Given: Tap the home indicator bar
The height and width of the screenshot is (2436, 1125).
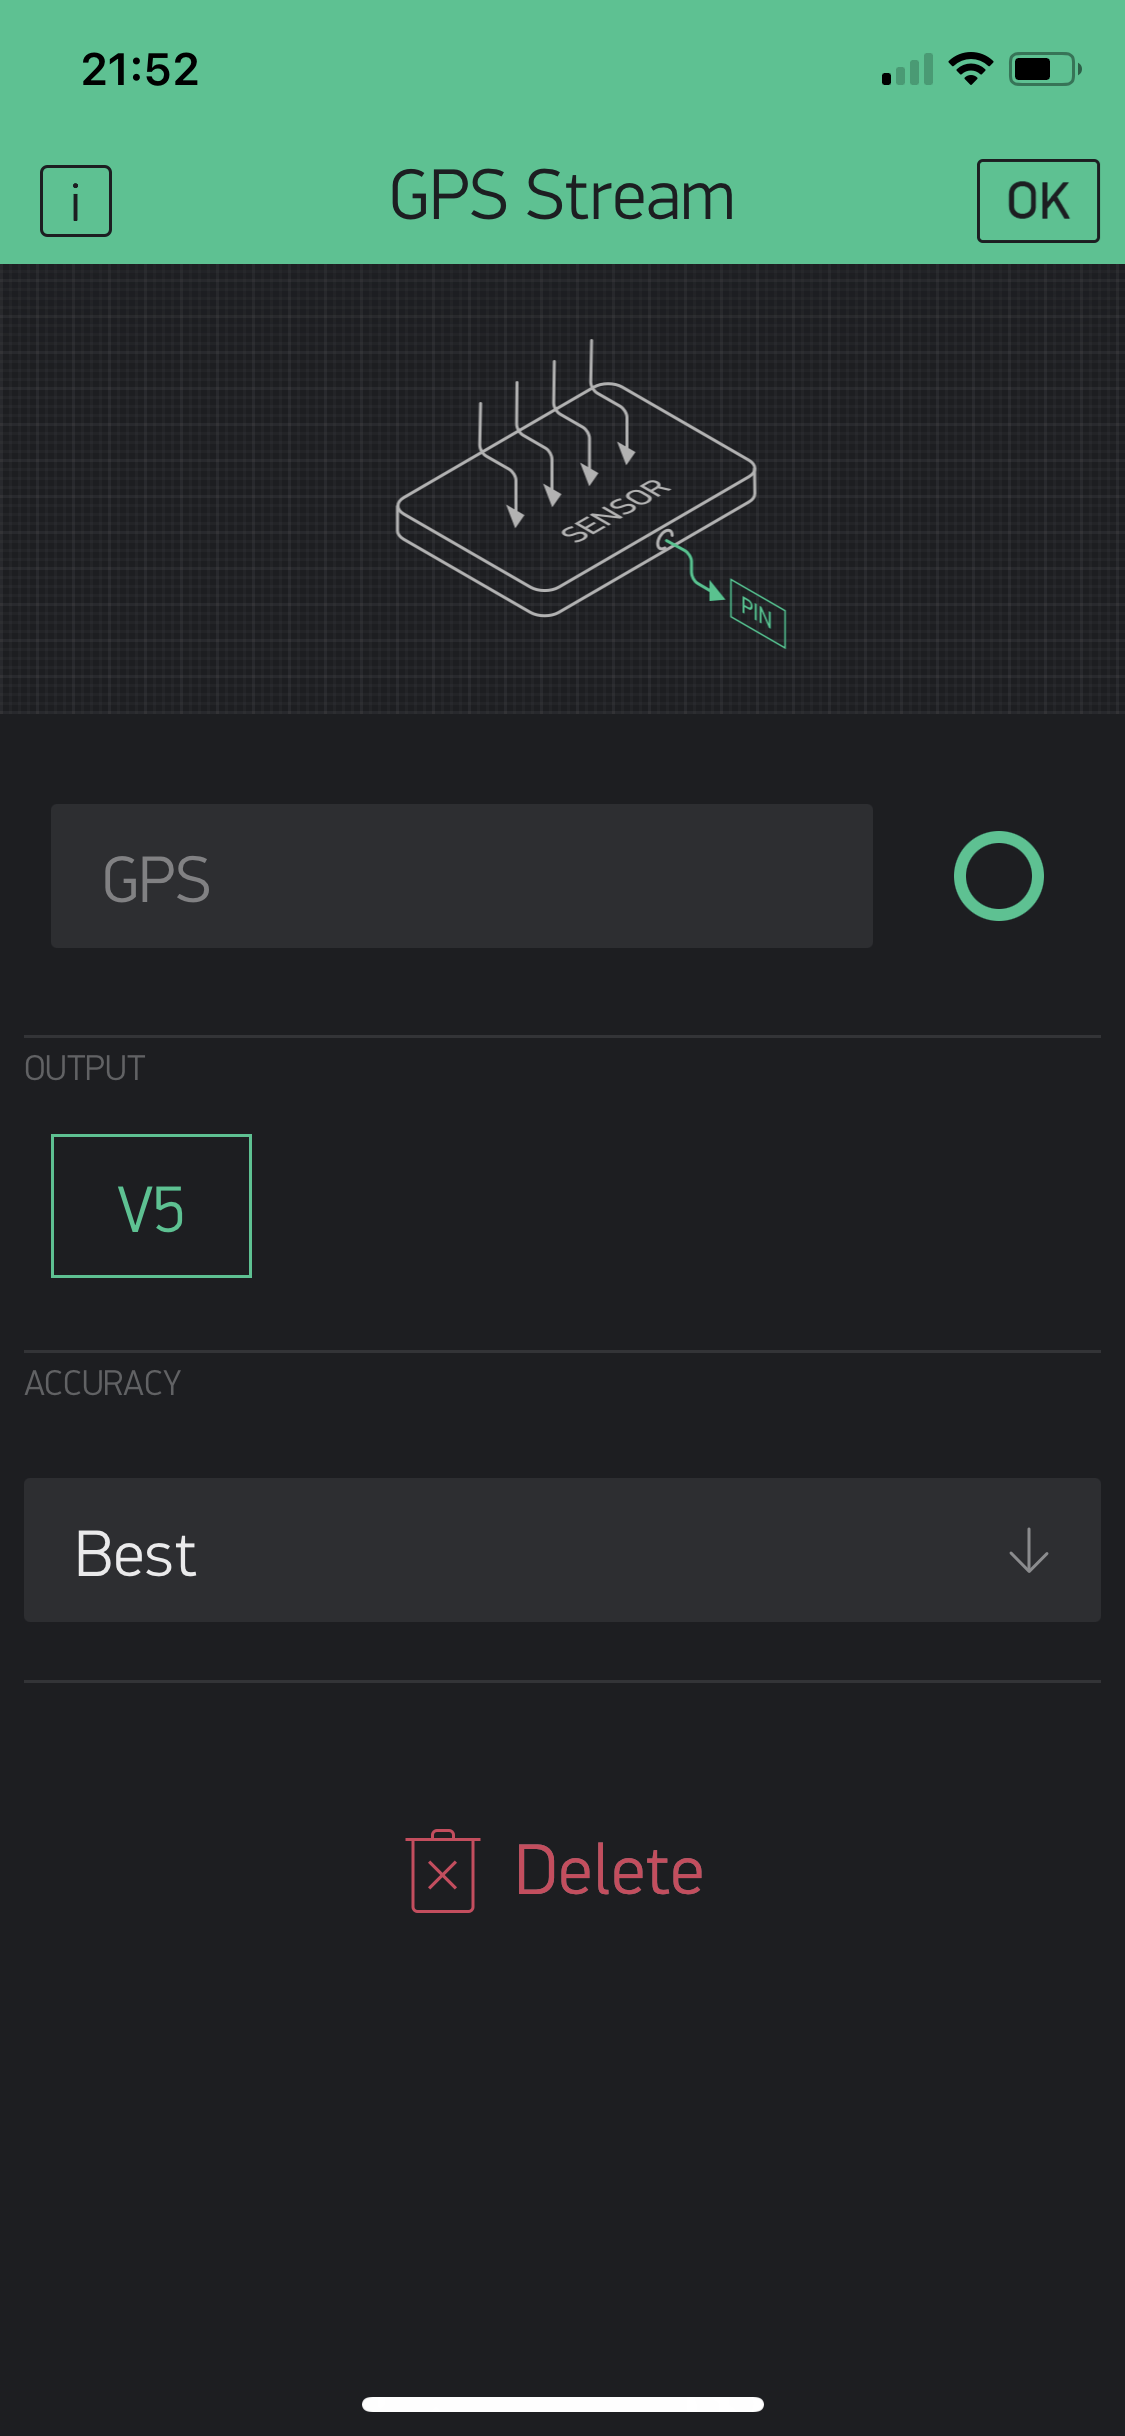Looking at the screenshot, I should [x=562, y=2404].
